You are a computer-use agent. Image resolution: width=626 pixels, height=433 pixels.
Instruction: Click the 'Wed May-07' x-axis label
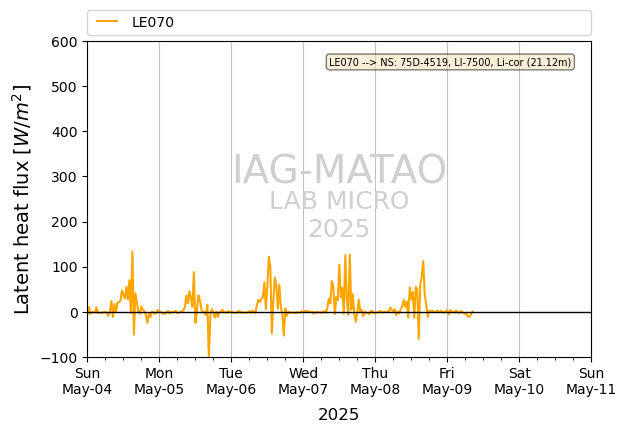tap(303, 381)
